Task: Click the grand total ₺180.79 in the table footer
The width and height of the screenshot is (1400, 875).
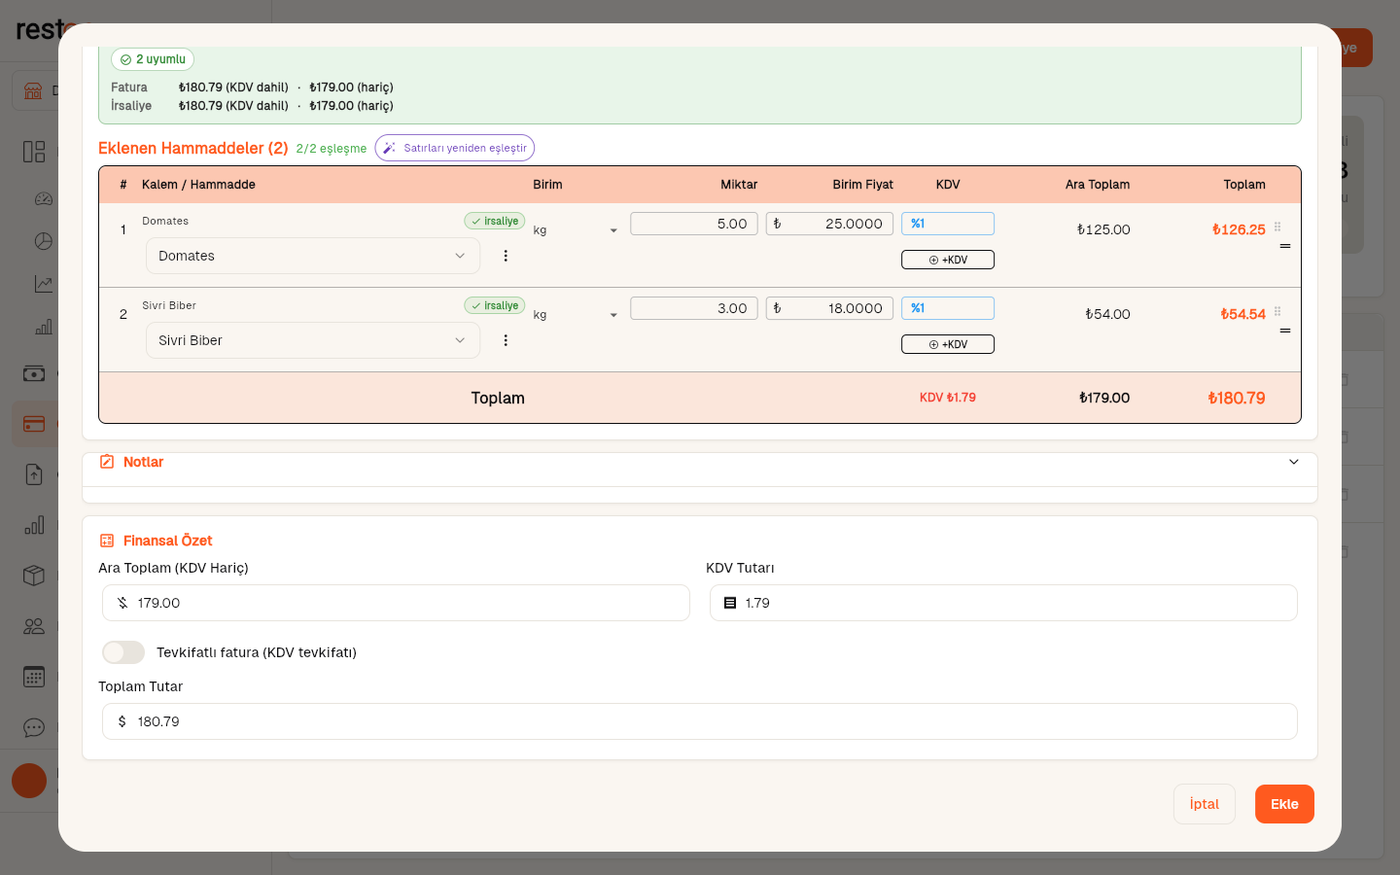Action: click(x=1237, y=398)
